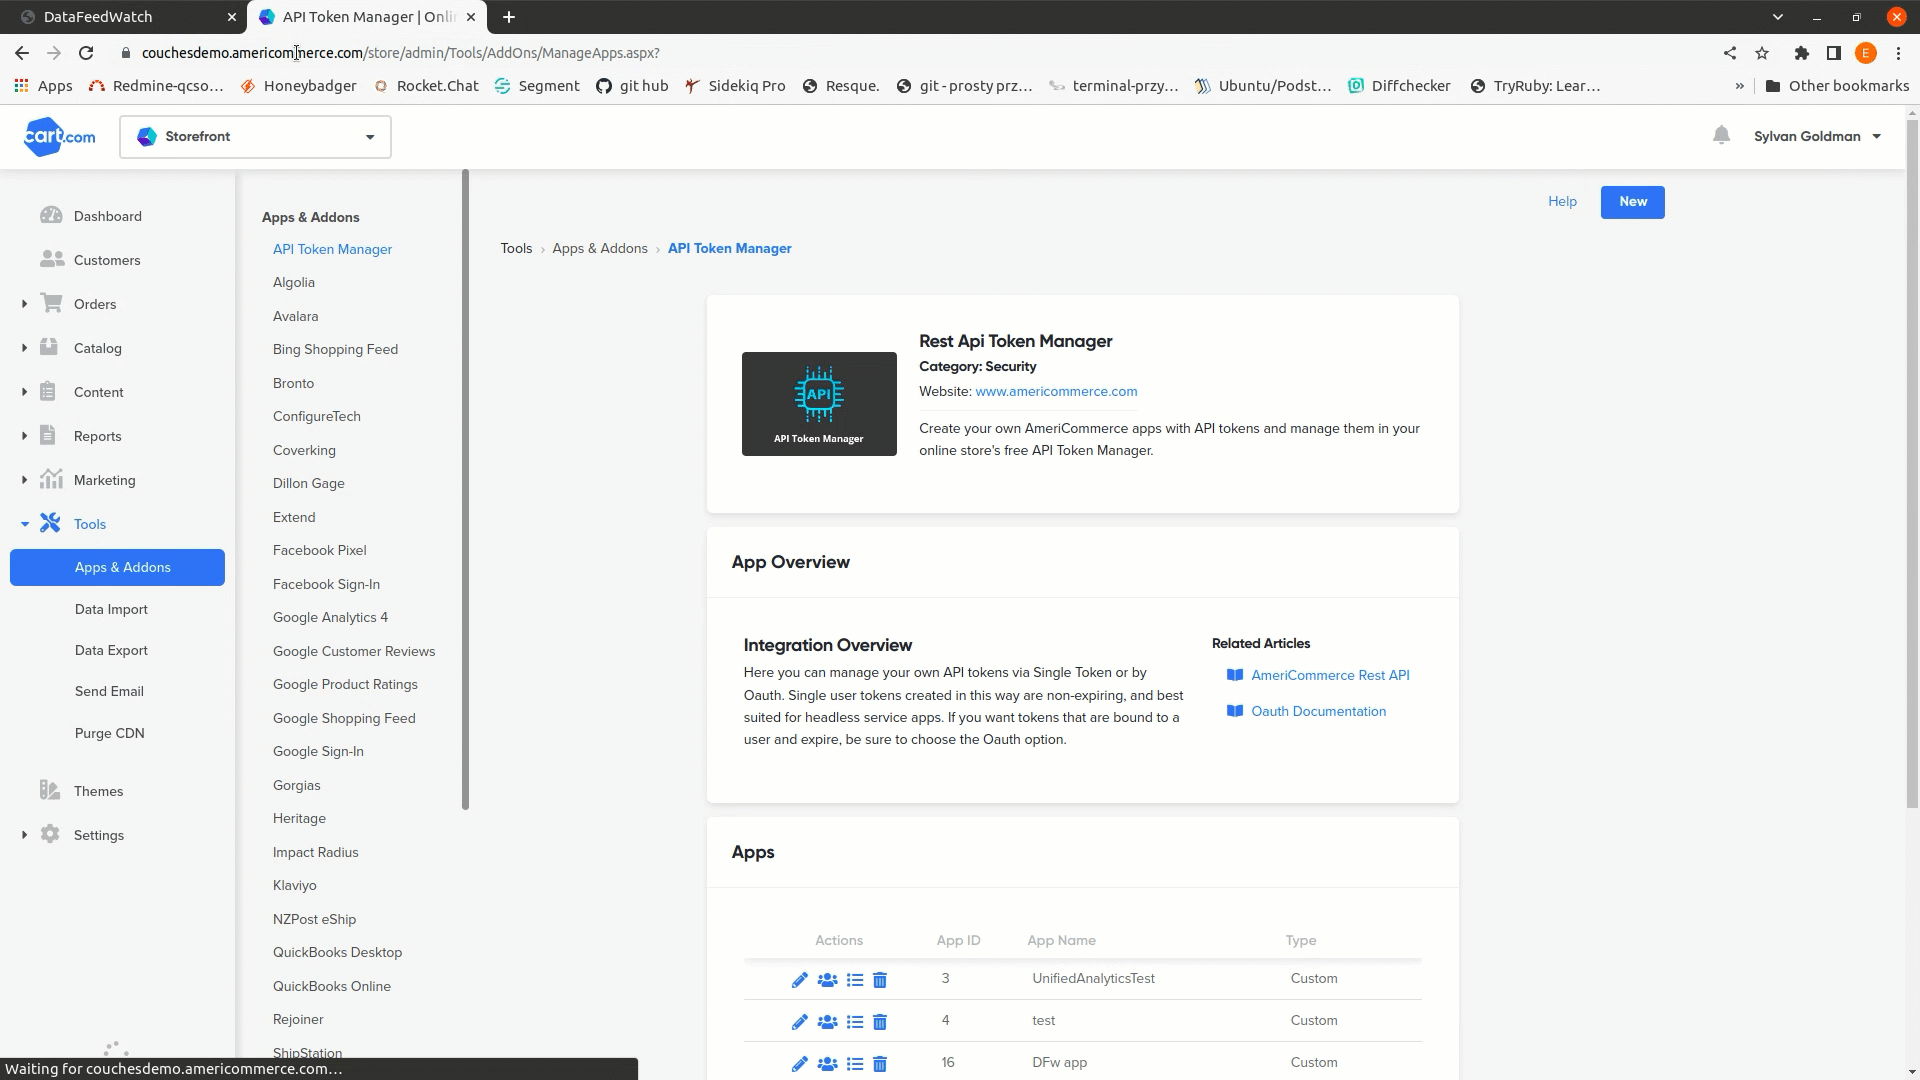Open list icon in DFw app row
The height and width of the screenshot is (1080, 1920).
click(855, 1064)
